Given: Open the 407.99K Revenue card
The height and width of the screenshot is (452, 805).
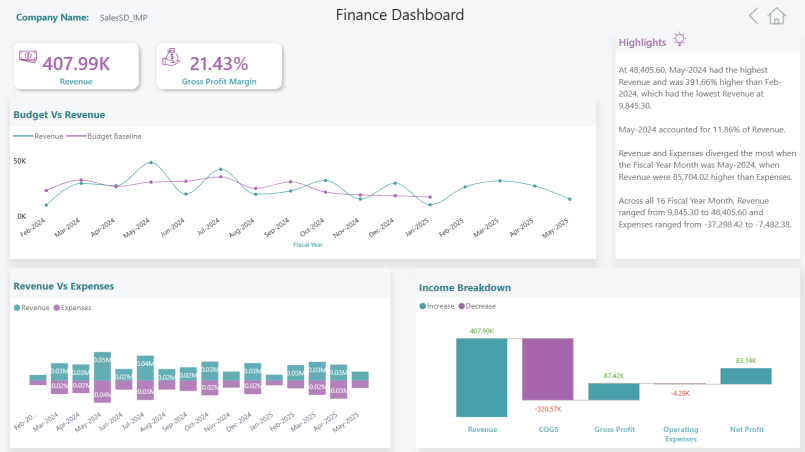Looking at the screenshot, I should point(76,66).
